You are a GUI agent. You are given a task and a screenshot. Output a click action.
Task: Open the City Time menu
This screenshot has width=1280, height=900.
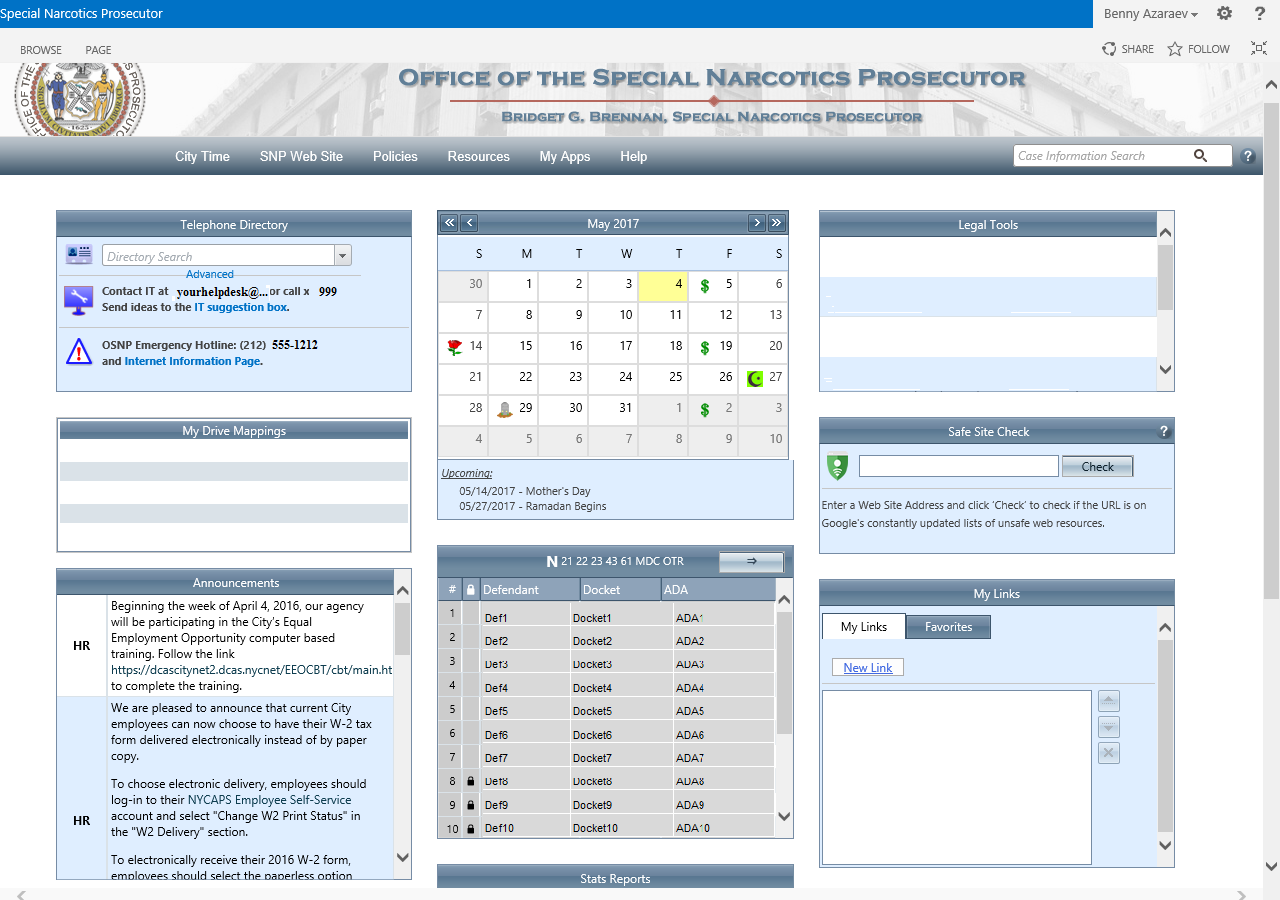202,156
